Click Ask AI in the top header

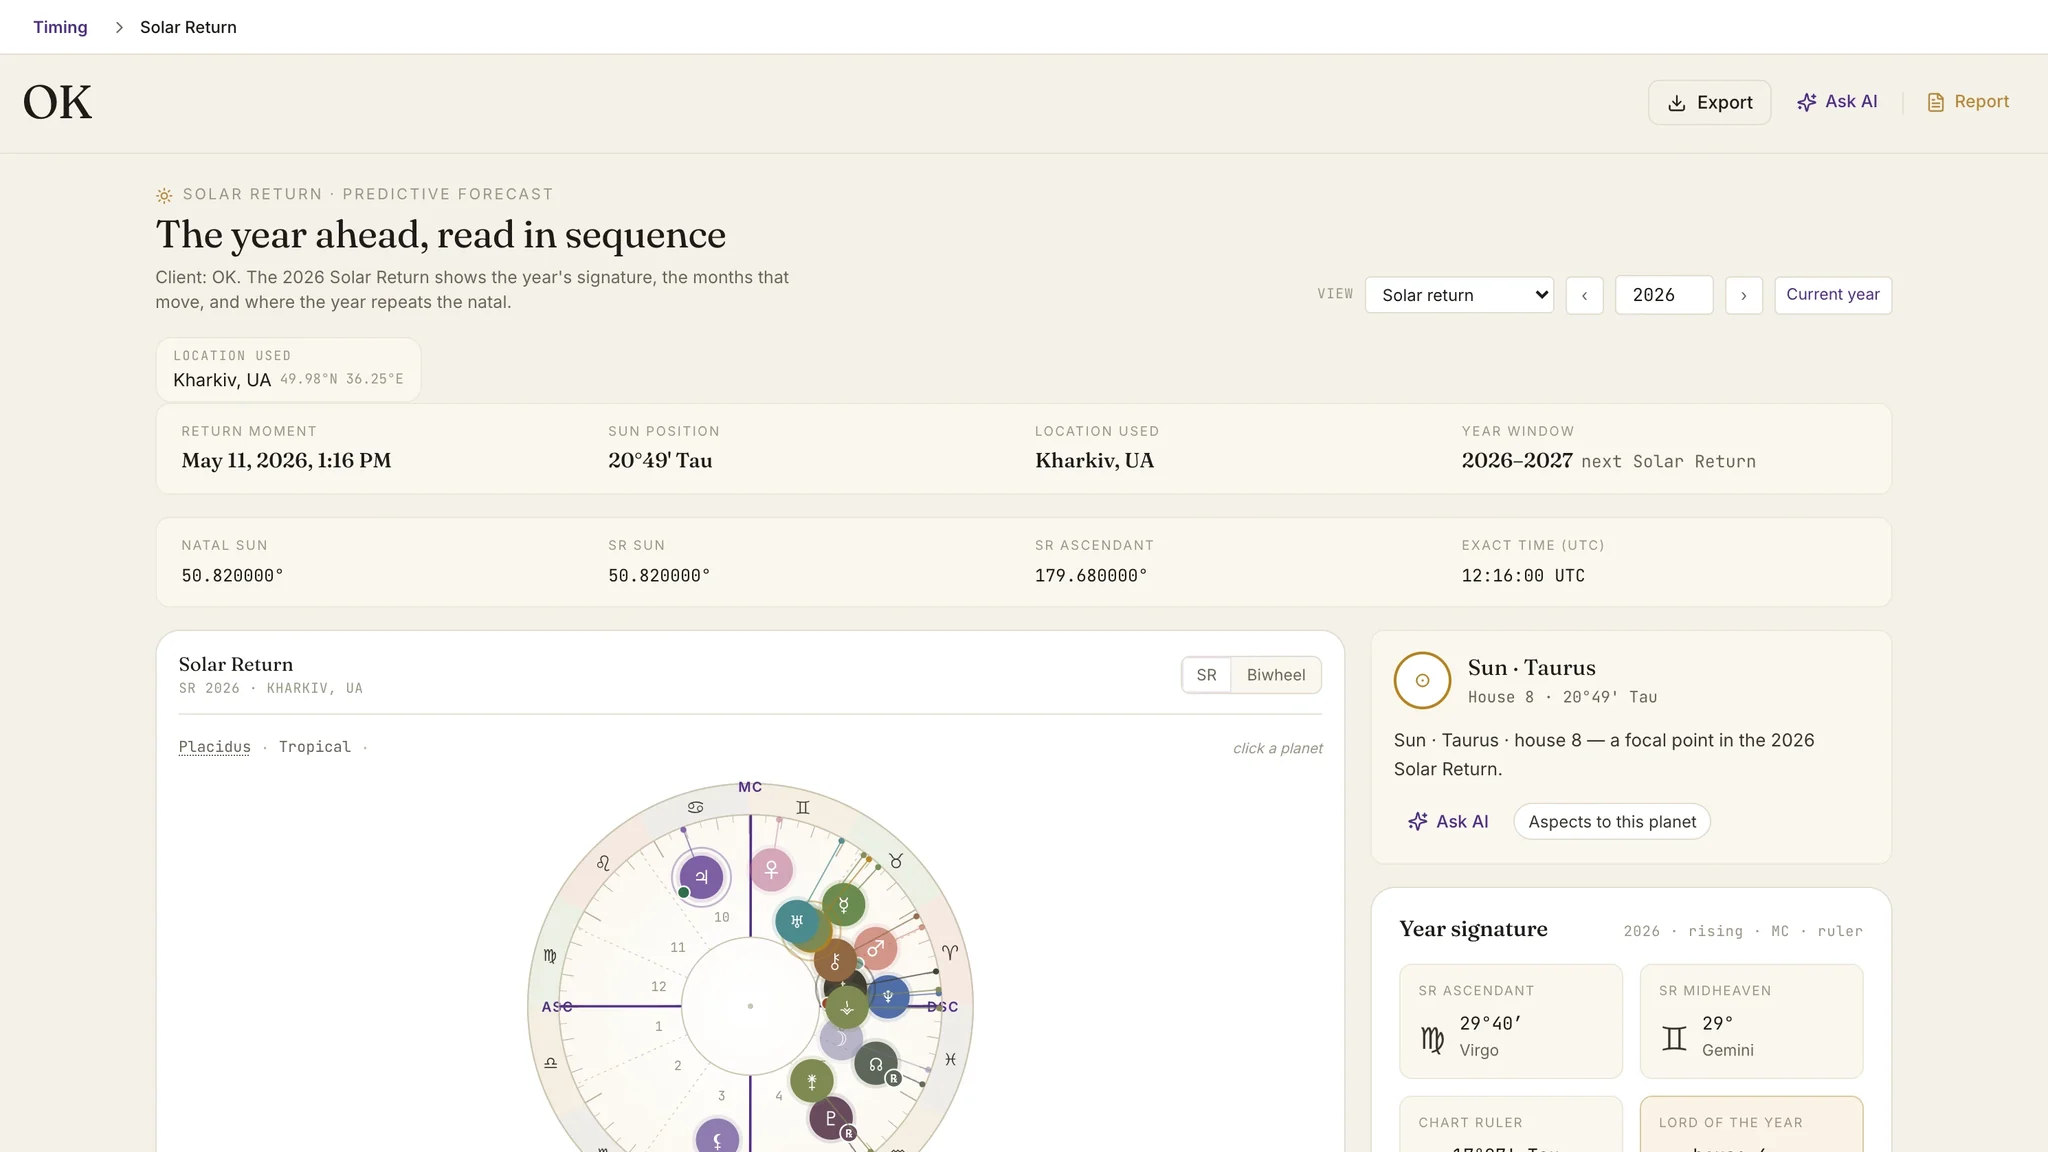[1837, 102]
